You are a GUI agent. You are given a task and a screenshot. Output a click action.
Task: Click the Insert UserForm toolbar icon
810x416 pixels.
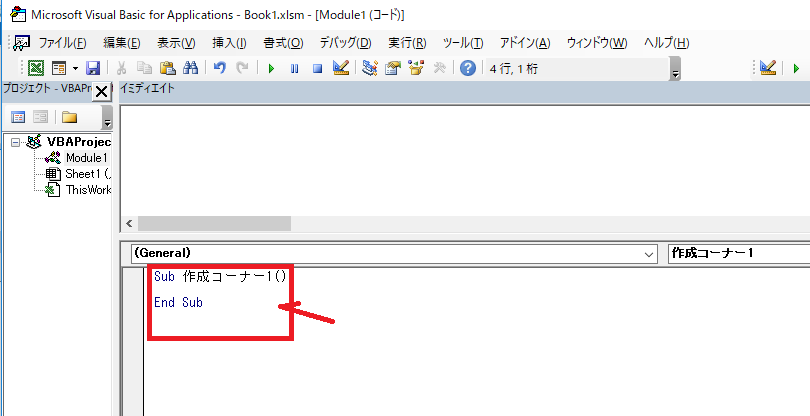[59, 68]
